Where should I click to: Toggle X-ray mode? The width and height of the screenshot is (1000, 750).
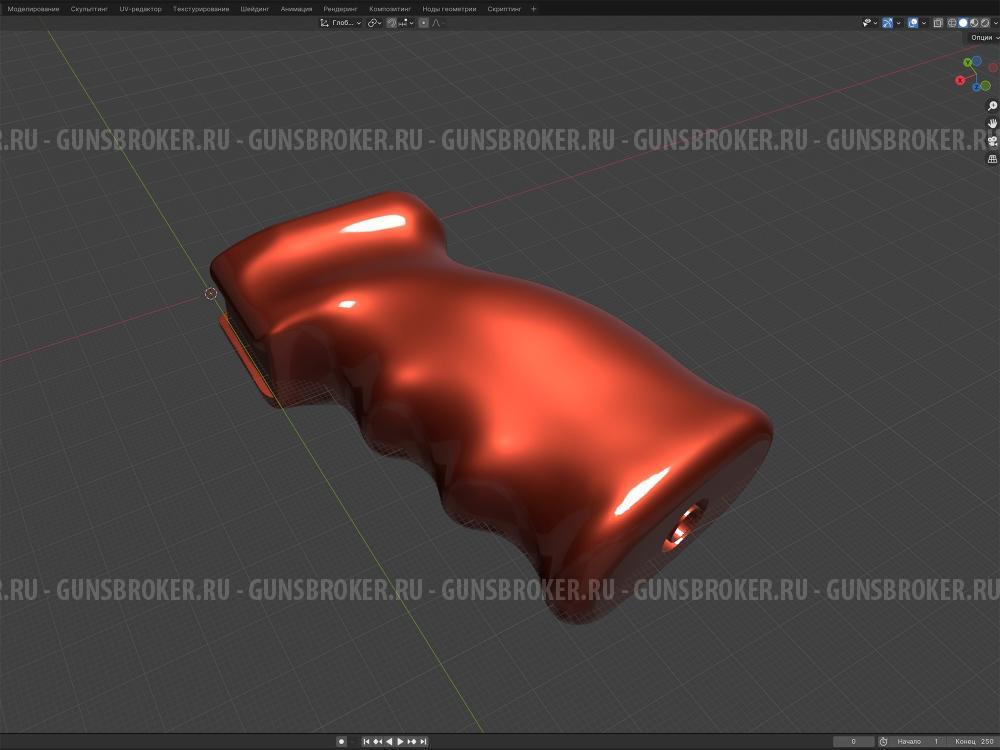938,23
